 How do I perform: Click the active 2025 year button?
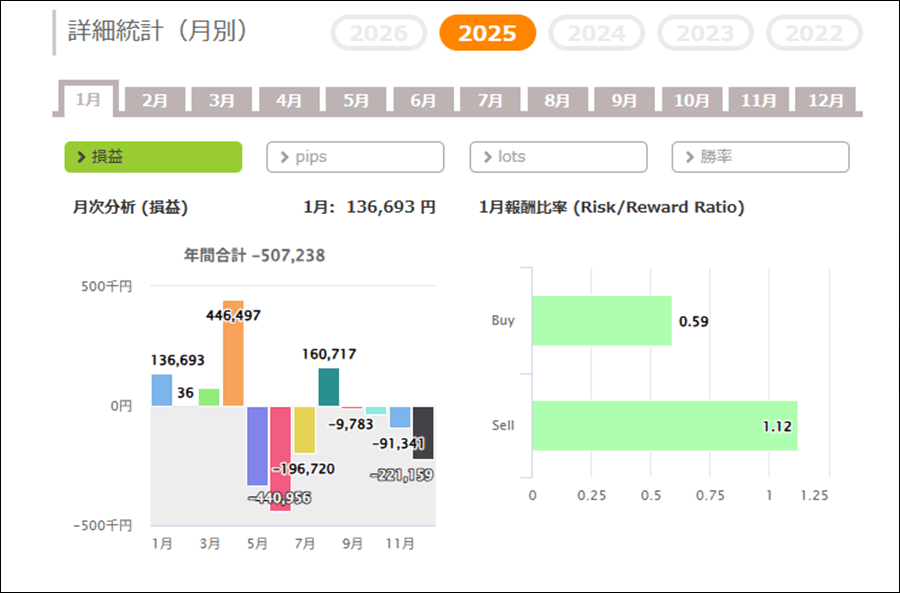pyautogui.click(x=487, y=33)
